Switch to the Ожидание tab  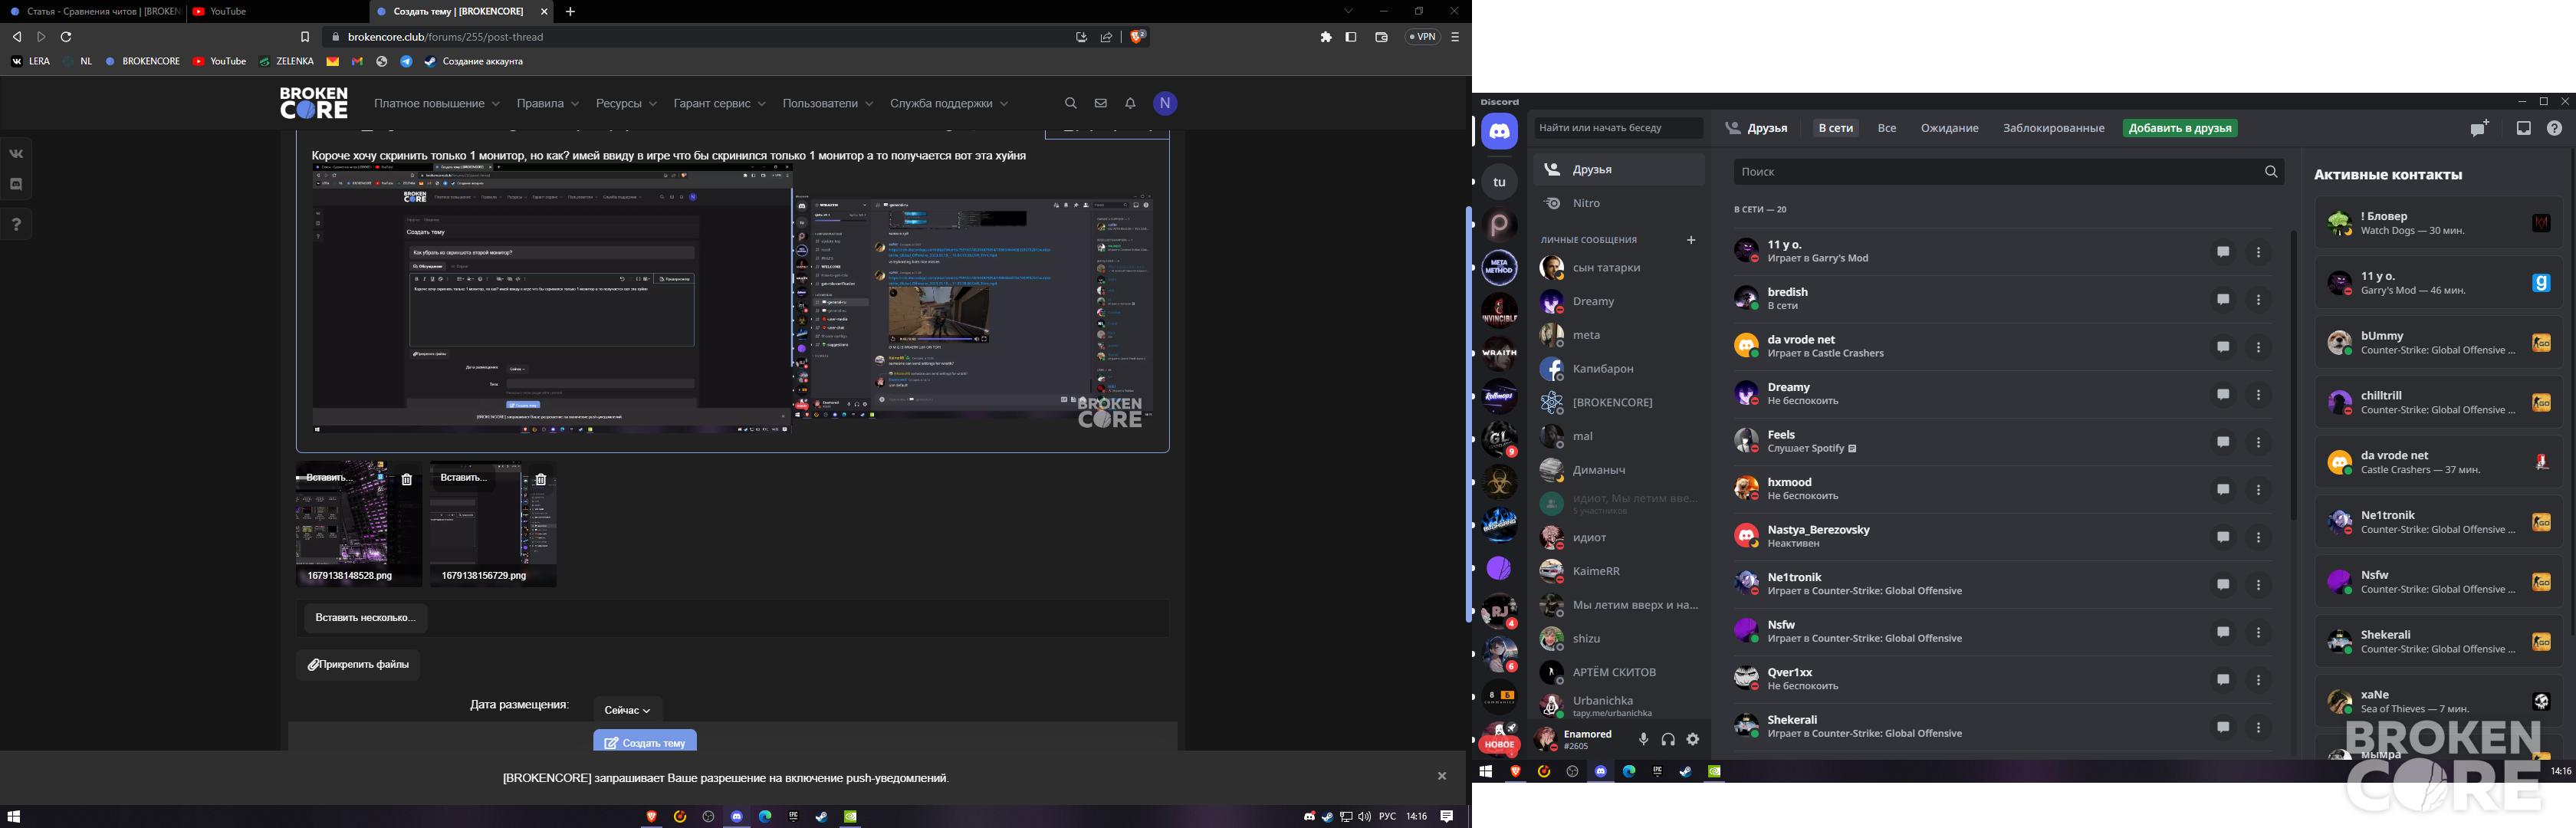(1950, 128)
